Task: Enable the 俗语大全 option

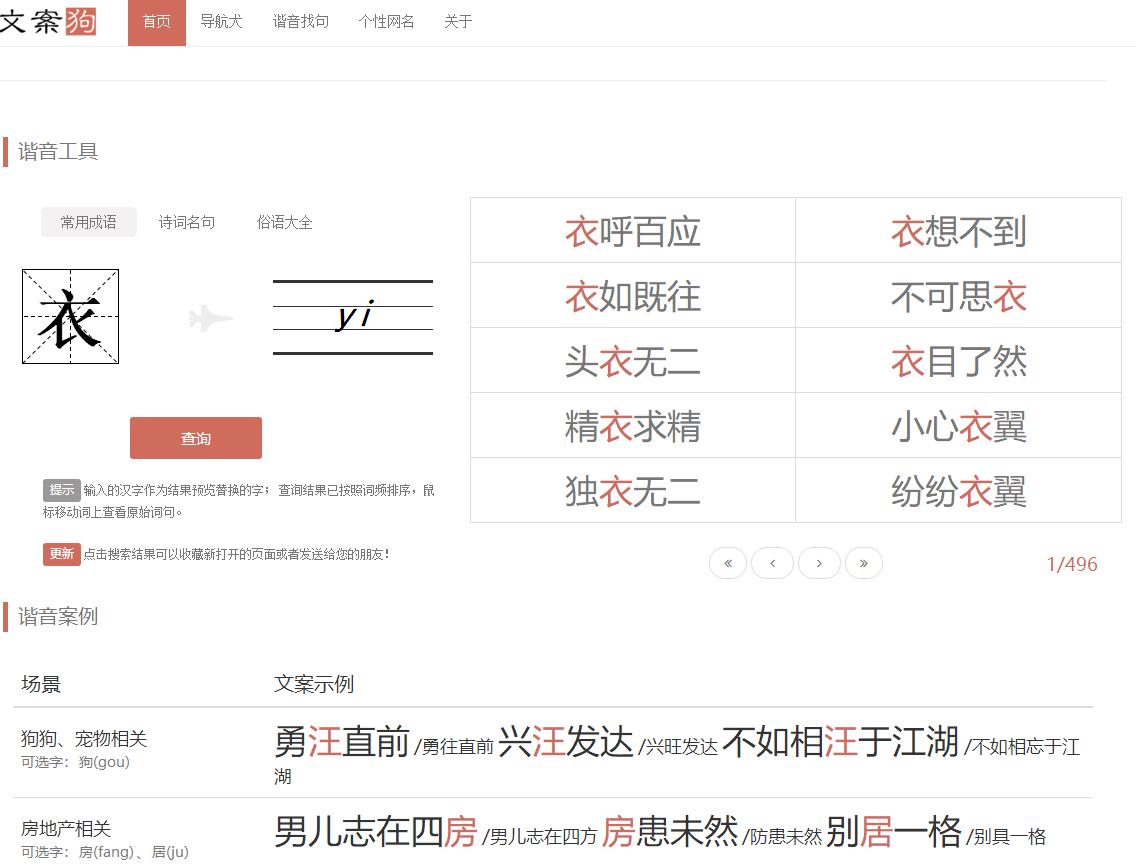Action: click(285, 222)
